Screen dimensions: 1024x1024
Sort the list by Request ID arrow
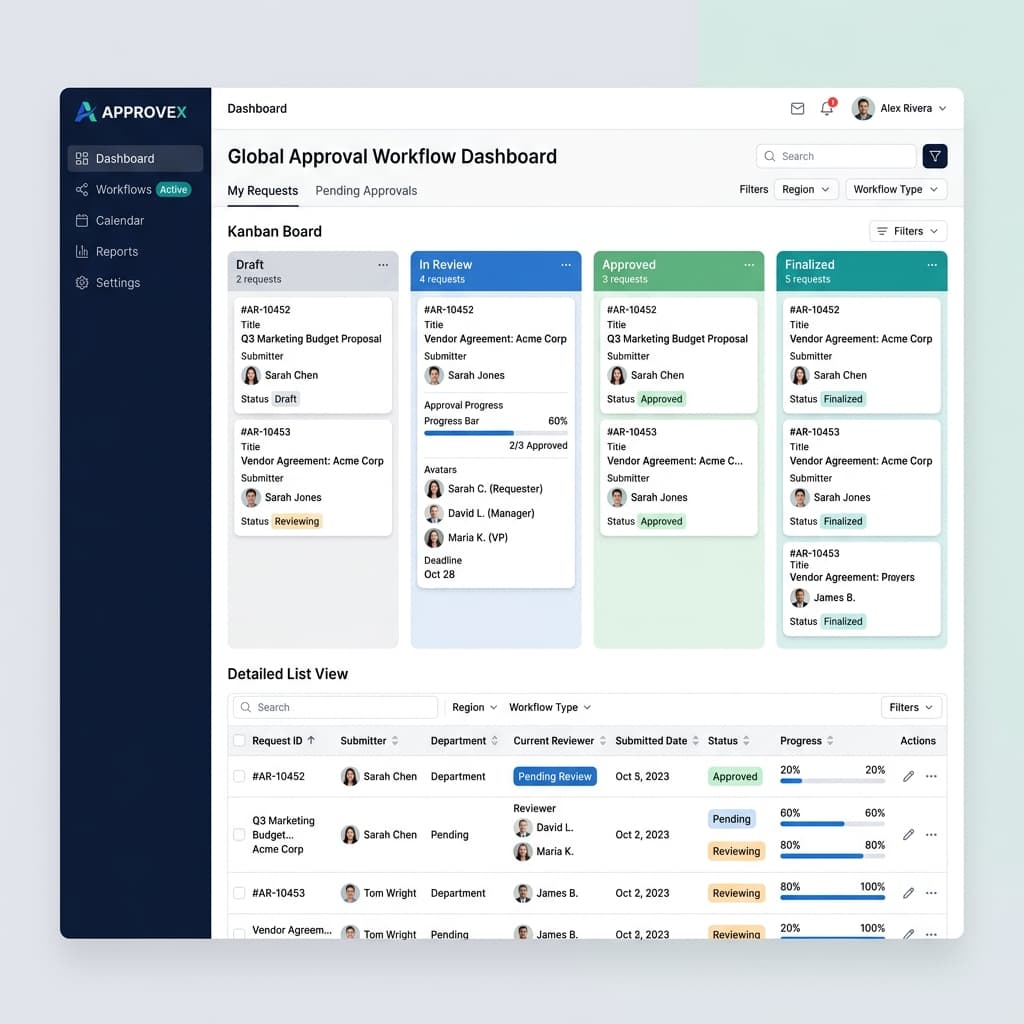pyautogui.click(x=311, y=741)
